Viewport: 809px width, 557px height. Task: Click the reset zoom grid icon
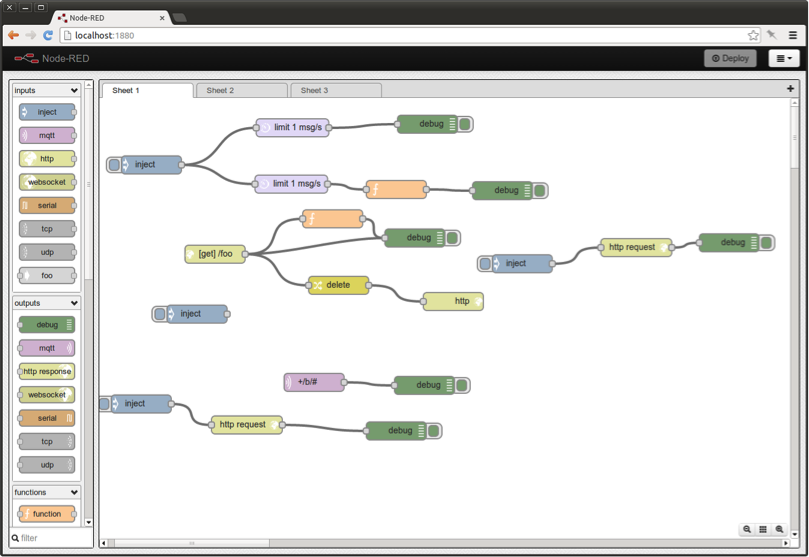(x=763, y=529)
